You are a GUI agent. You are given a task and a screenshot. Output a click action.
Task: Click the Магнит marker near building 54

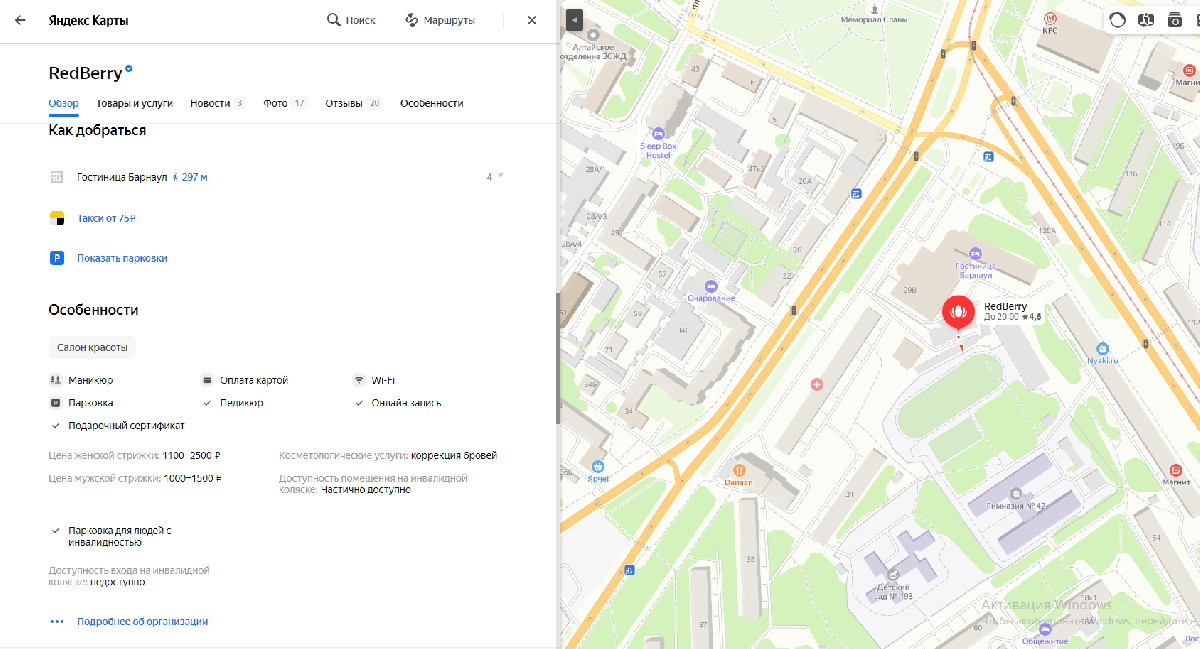1176,471
